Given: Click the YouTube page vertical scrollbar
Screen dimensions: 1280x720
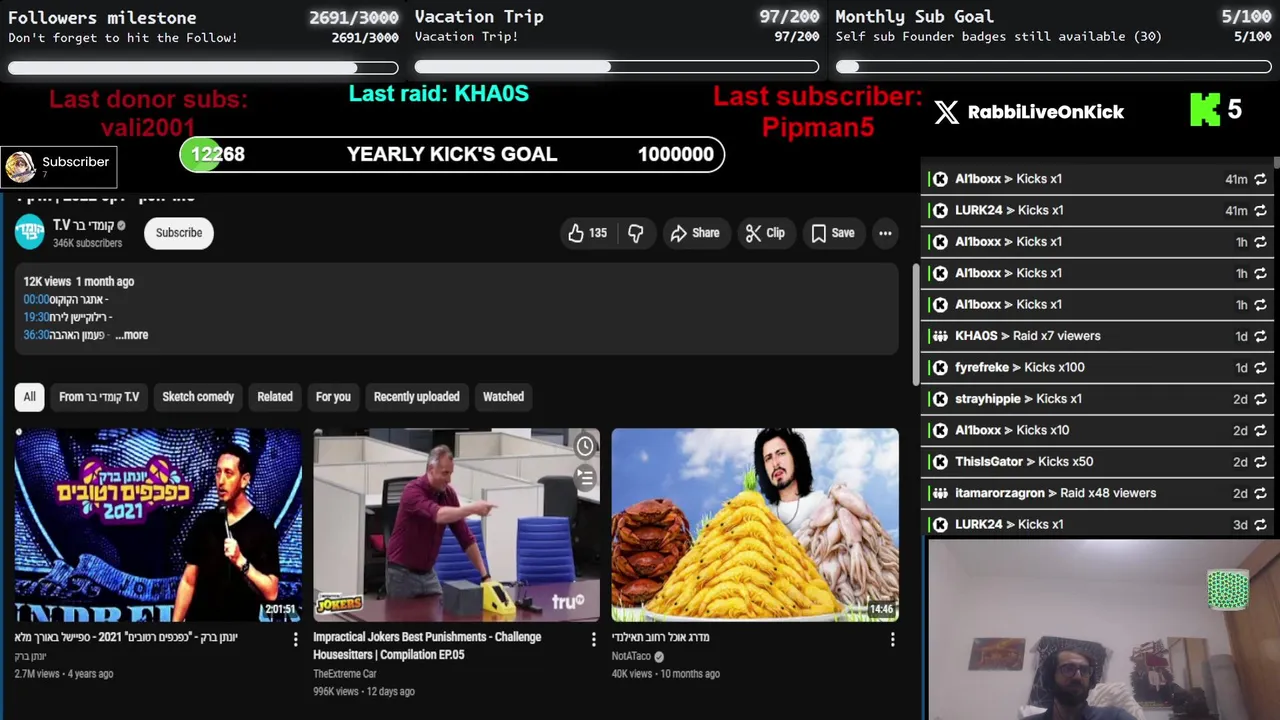Looking at the screenshot, I should point(916,323).
